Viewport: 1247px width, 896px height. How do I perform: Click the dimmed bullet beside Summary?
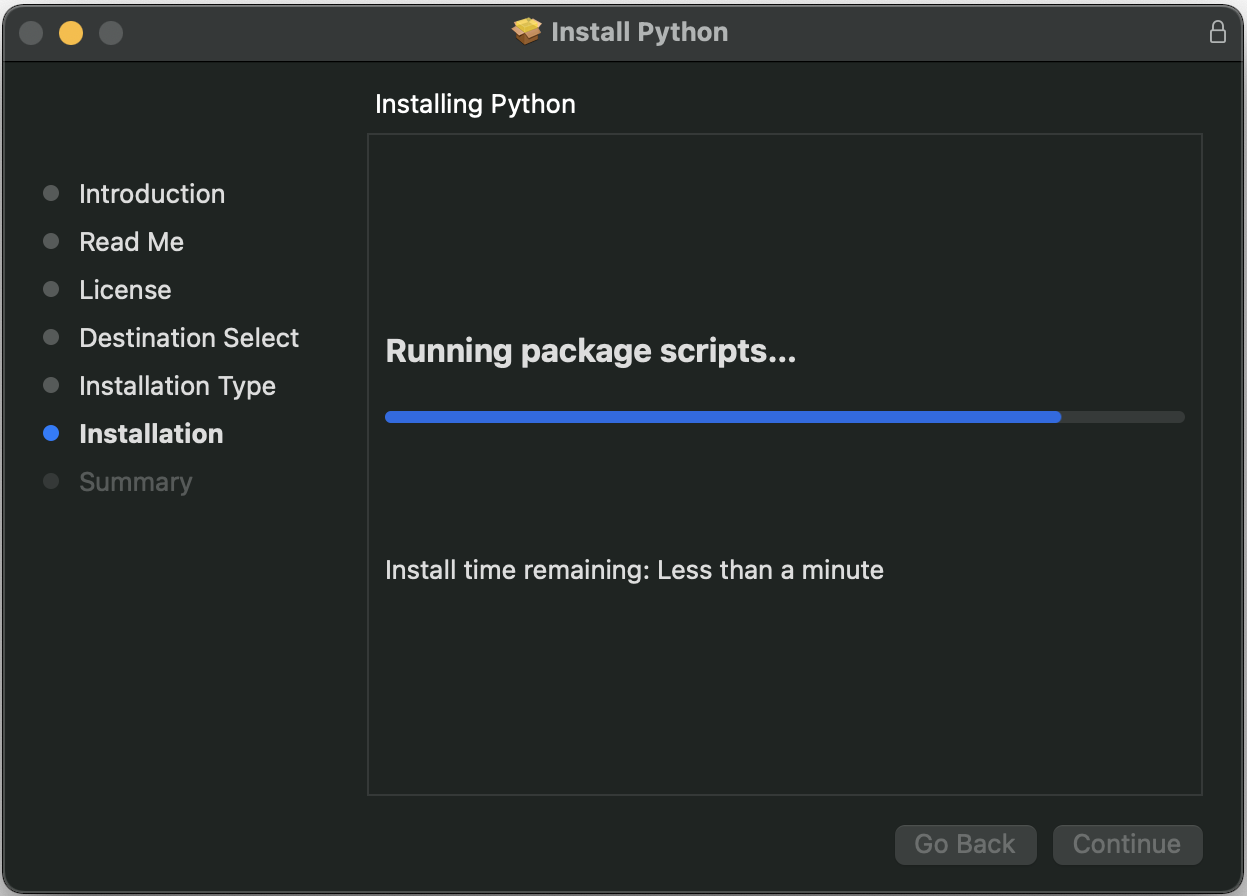click(x=51, y=482)
